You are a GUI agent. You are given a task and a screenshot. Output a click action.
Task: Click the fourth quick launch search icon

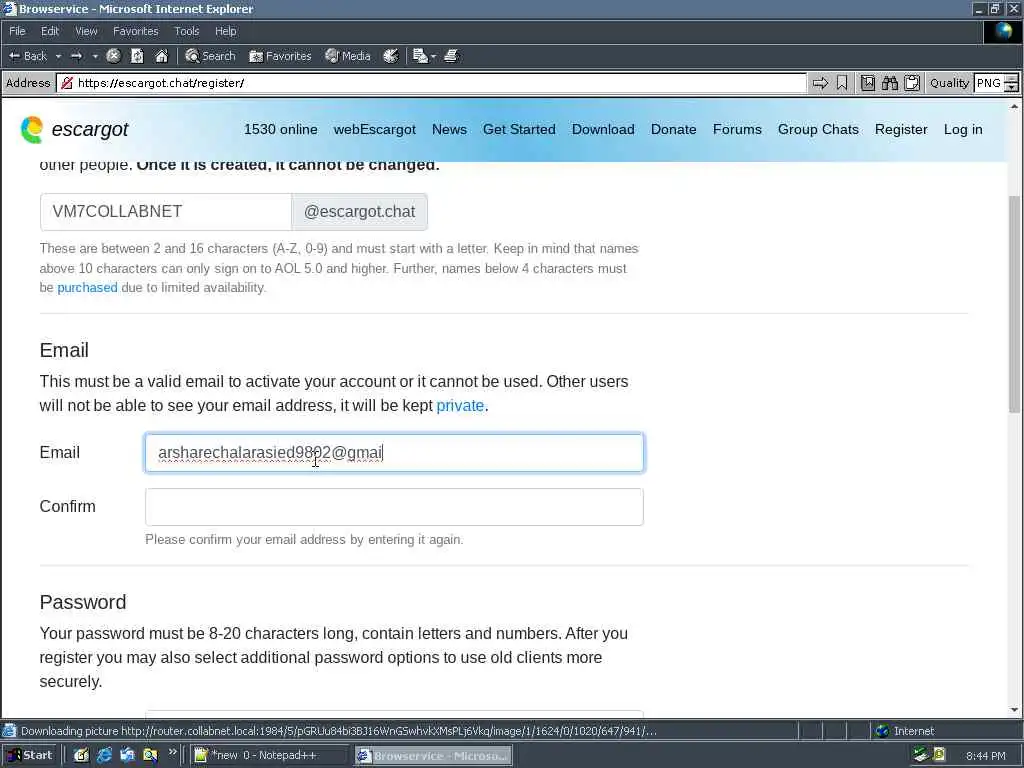click(x=150, y=756)
